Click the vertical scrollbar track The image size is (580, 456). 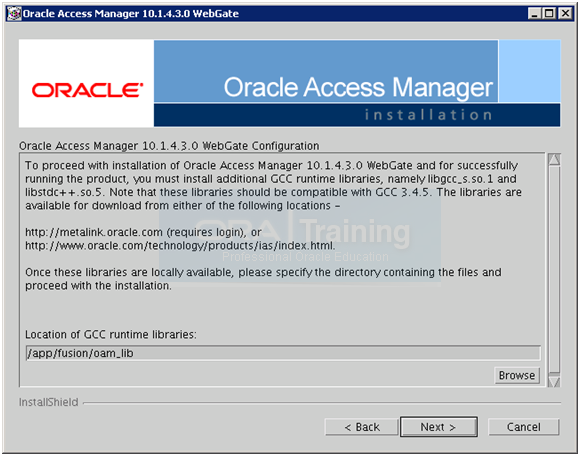[x=554, y=270]
